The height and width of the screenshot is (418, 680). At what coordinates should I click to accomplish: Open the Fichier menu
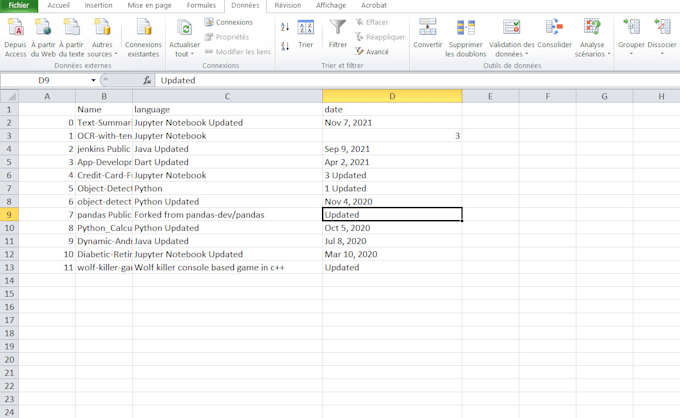(19, 5)
